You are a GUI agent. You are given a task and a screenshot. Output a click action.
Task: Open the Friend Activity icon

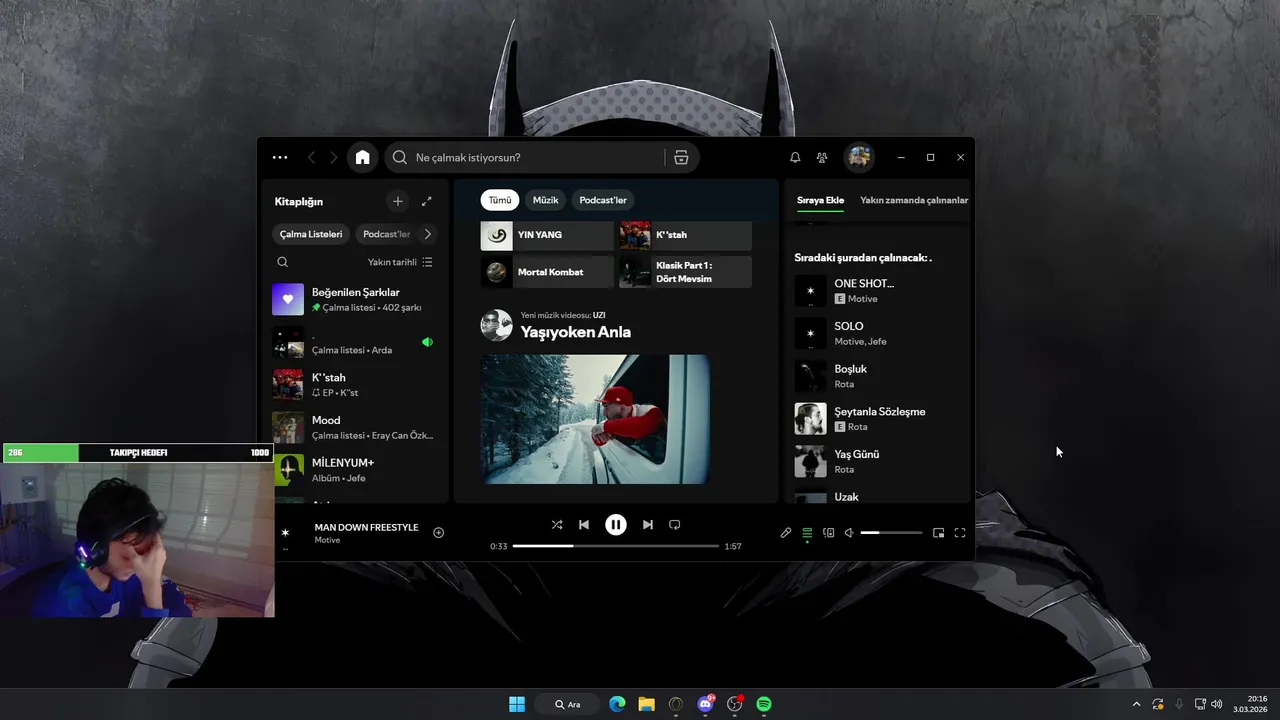(822, 157)
